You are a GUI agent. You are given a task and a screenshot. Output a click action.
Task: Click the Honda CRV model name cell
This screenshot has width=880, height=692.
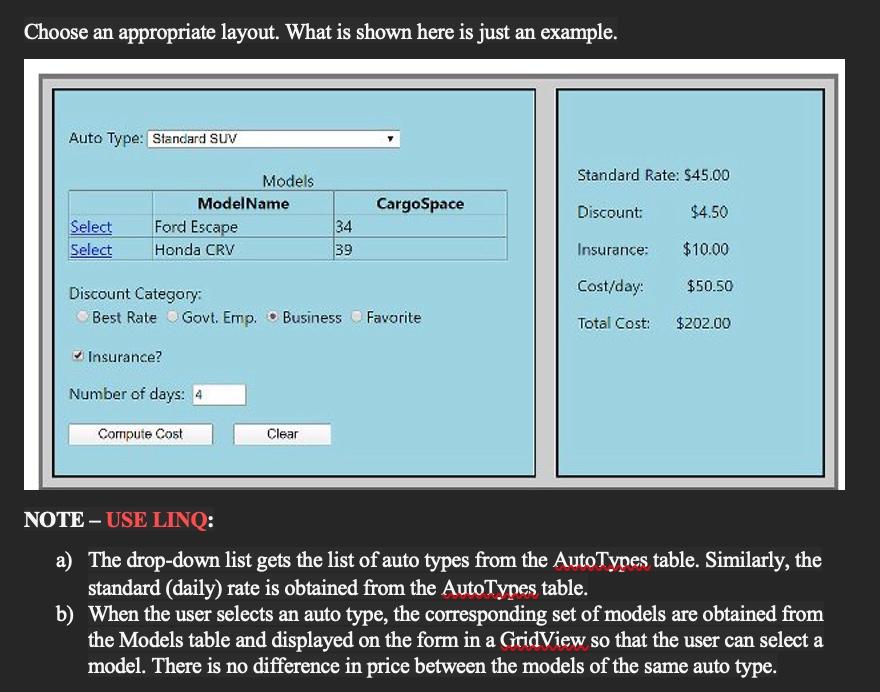pyautogui.click(x=192, y=250)
